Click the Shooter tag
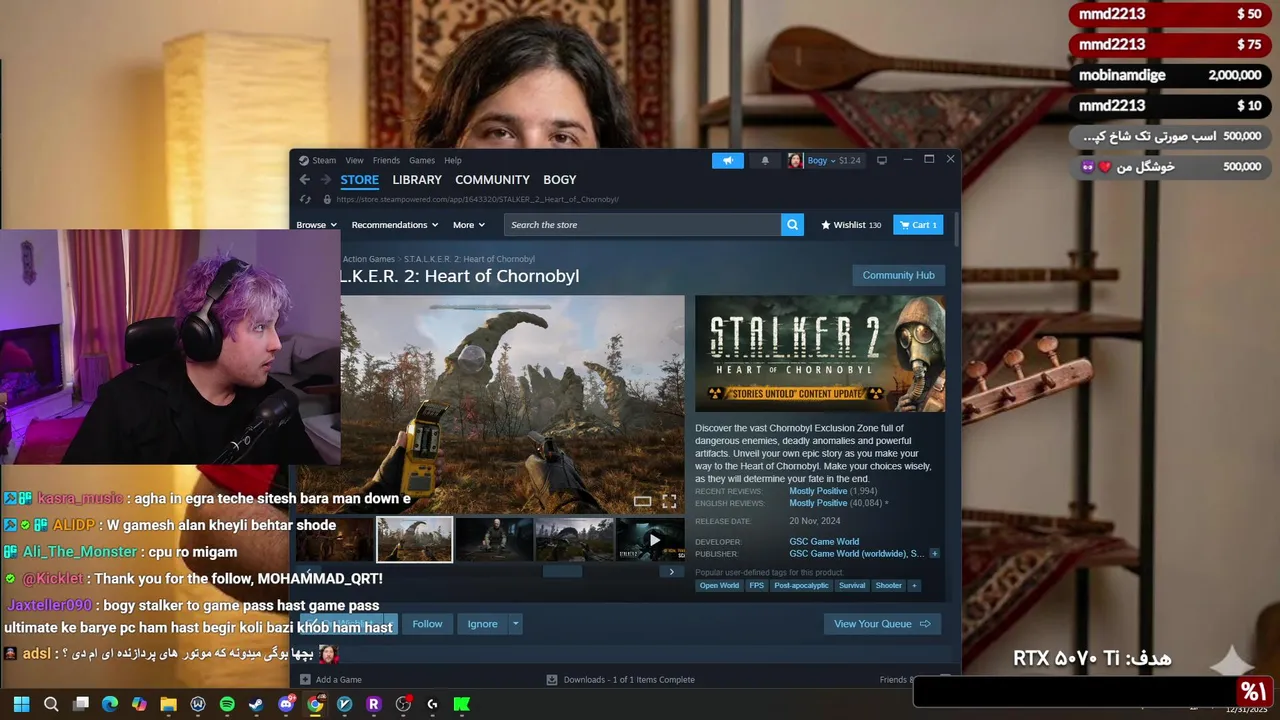 point(889,585)
